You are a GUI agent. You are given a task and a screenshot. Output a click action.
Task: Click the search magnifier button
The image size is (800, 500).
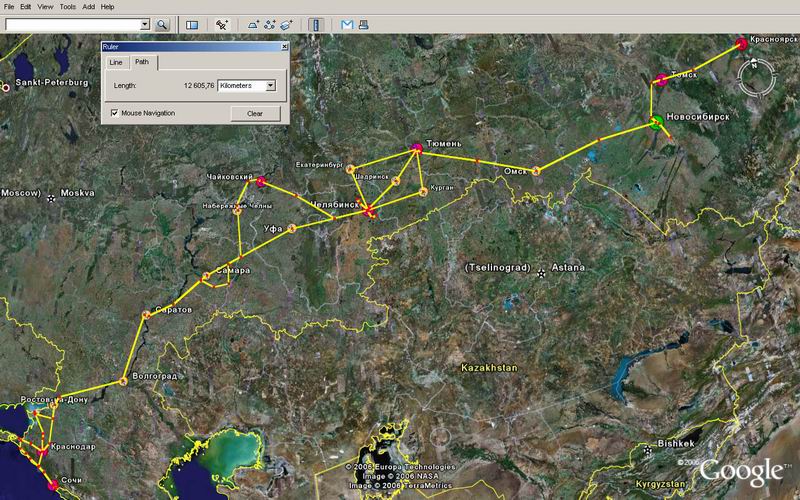coord(163,23)
